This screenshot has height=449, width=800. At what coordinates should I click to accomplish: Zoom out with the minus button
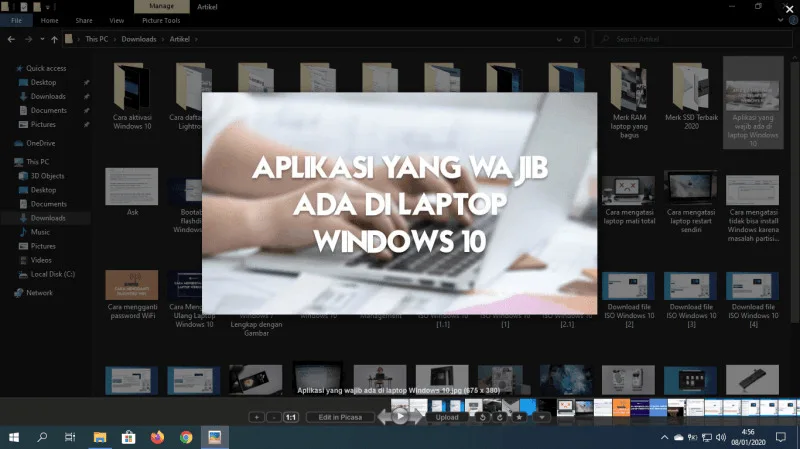coord(274,417)
